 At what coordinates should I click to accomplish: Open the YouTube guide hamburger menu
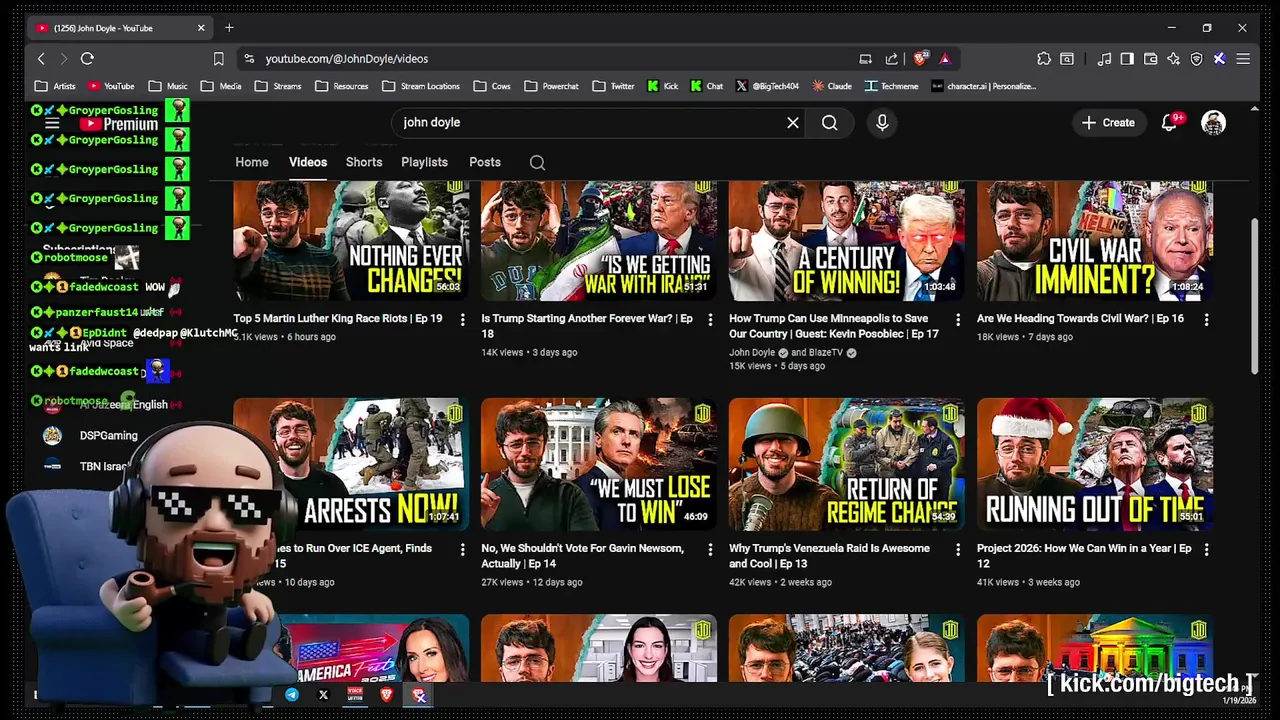point(52,124)
